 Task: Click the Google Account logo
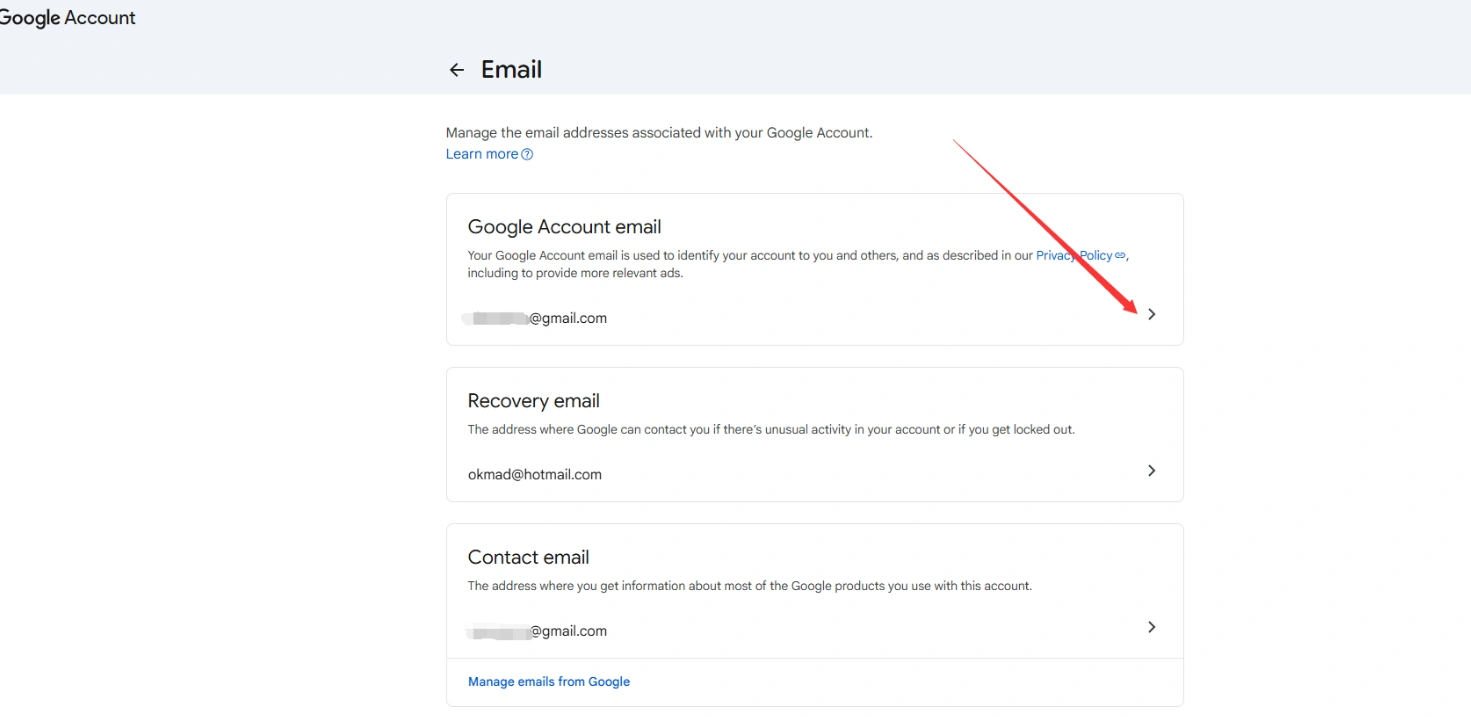point(67,18)
